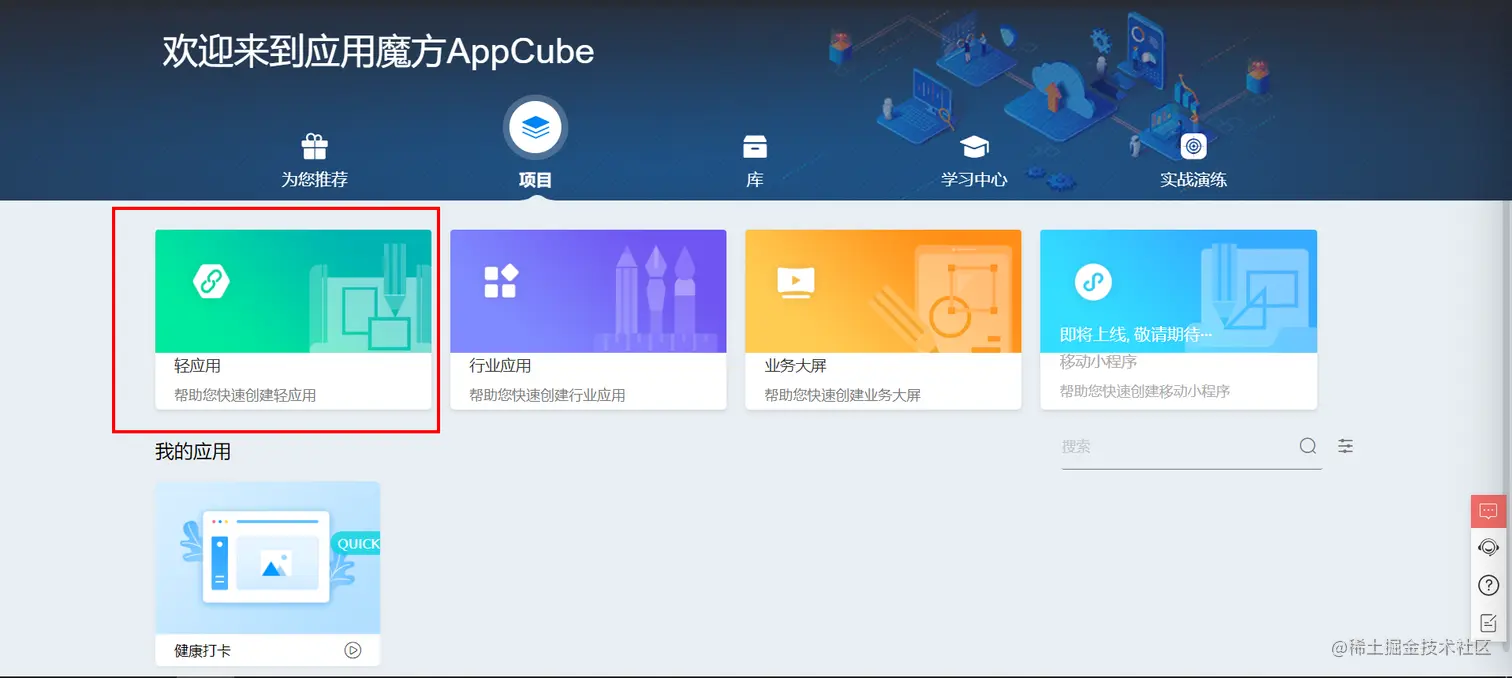Click the orange 业务大屏 card banner
1512x678 pixels.
[x=883, y=291]
